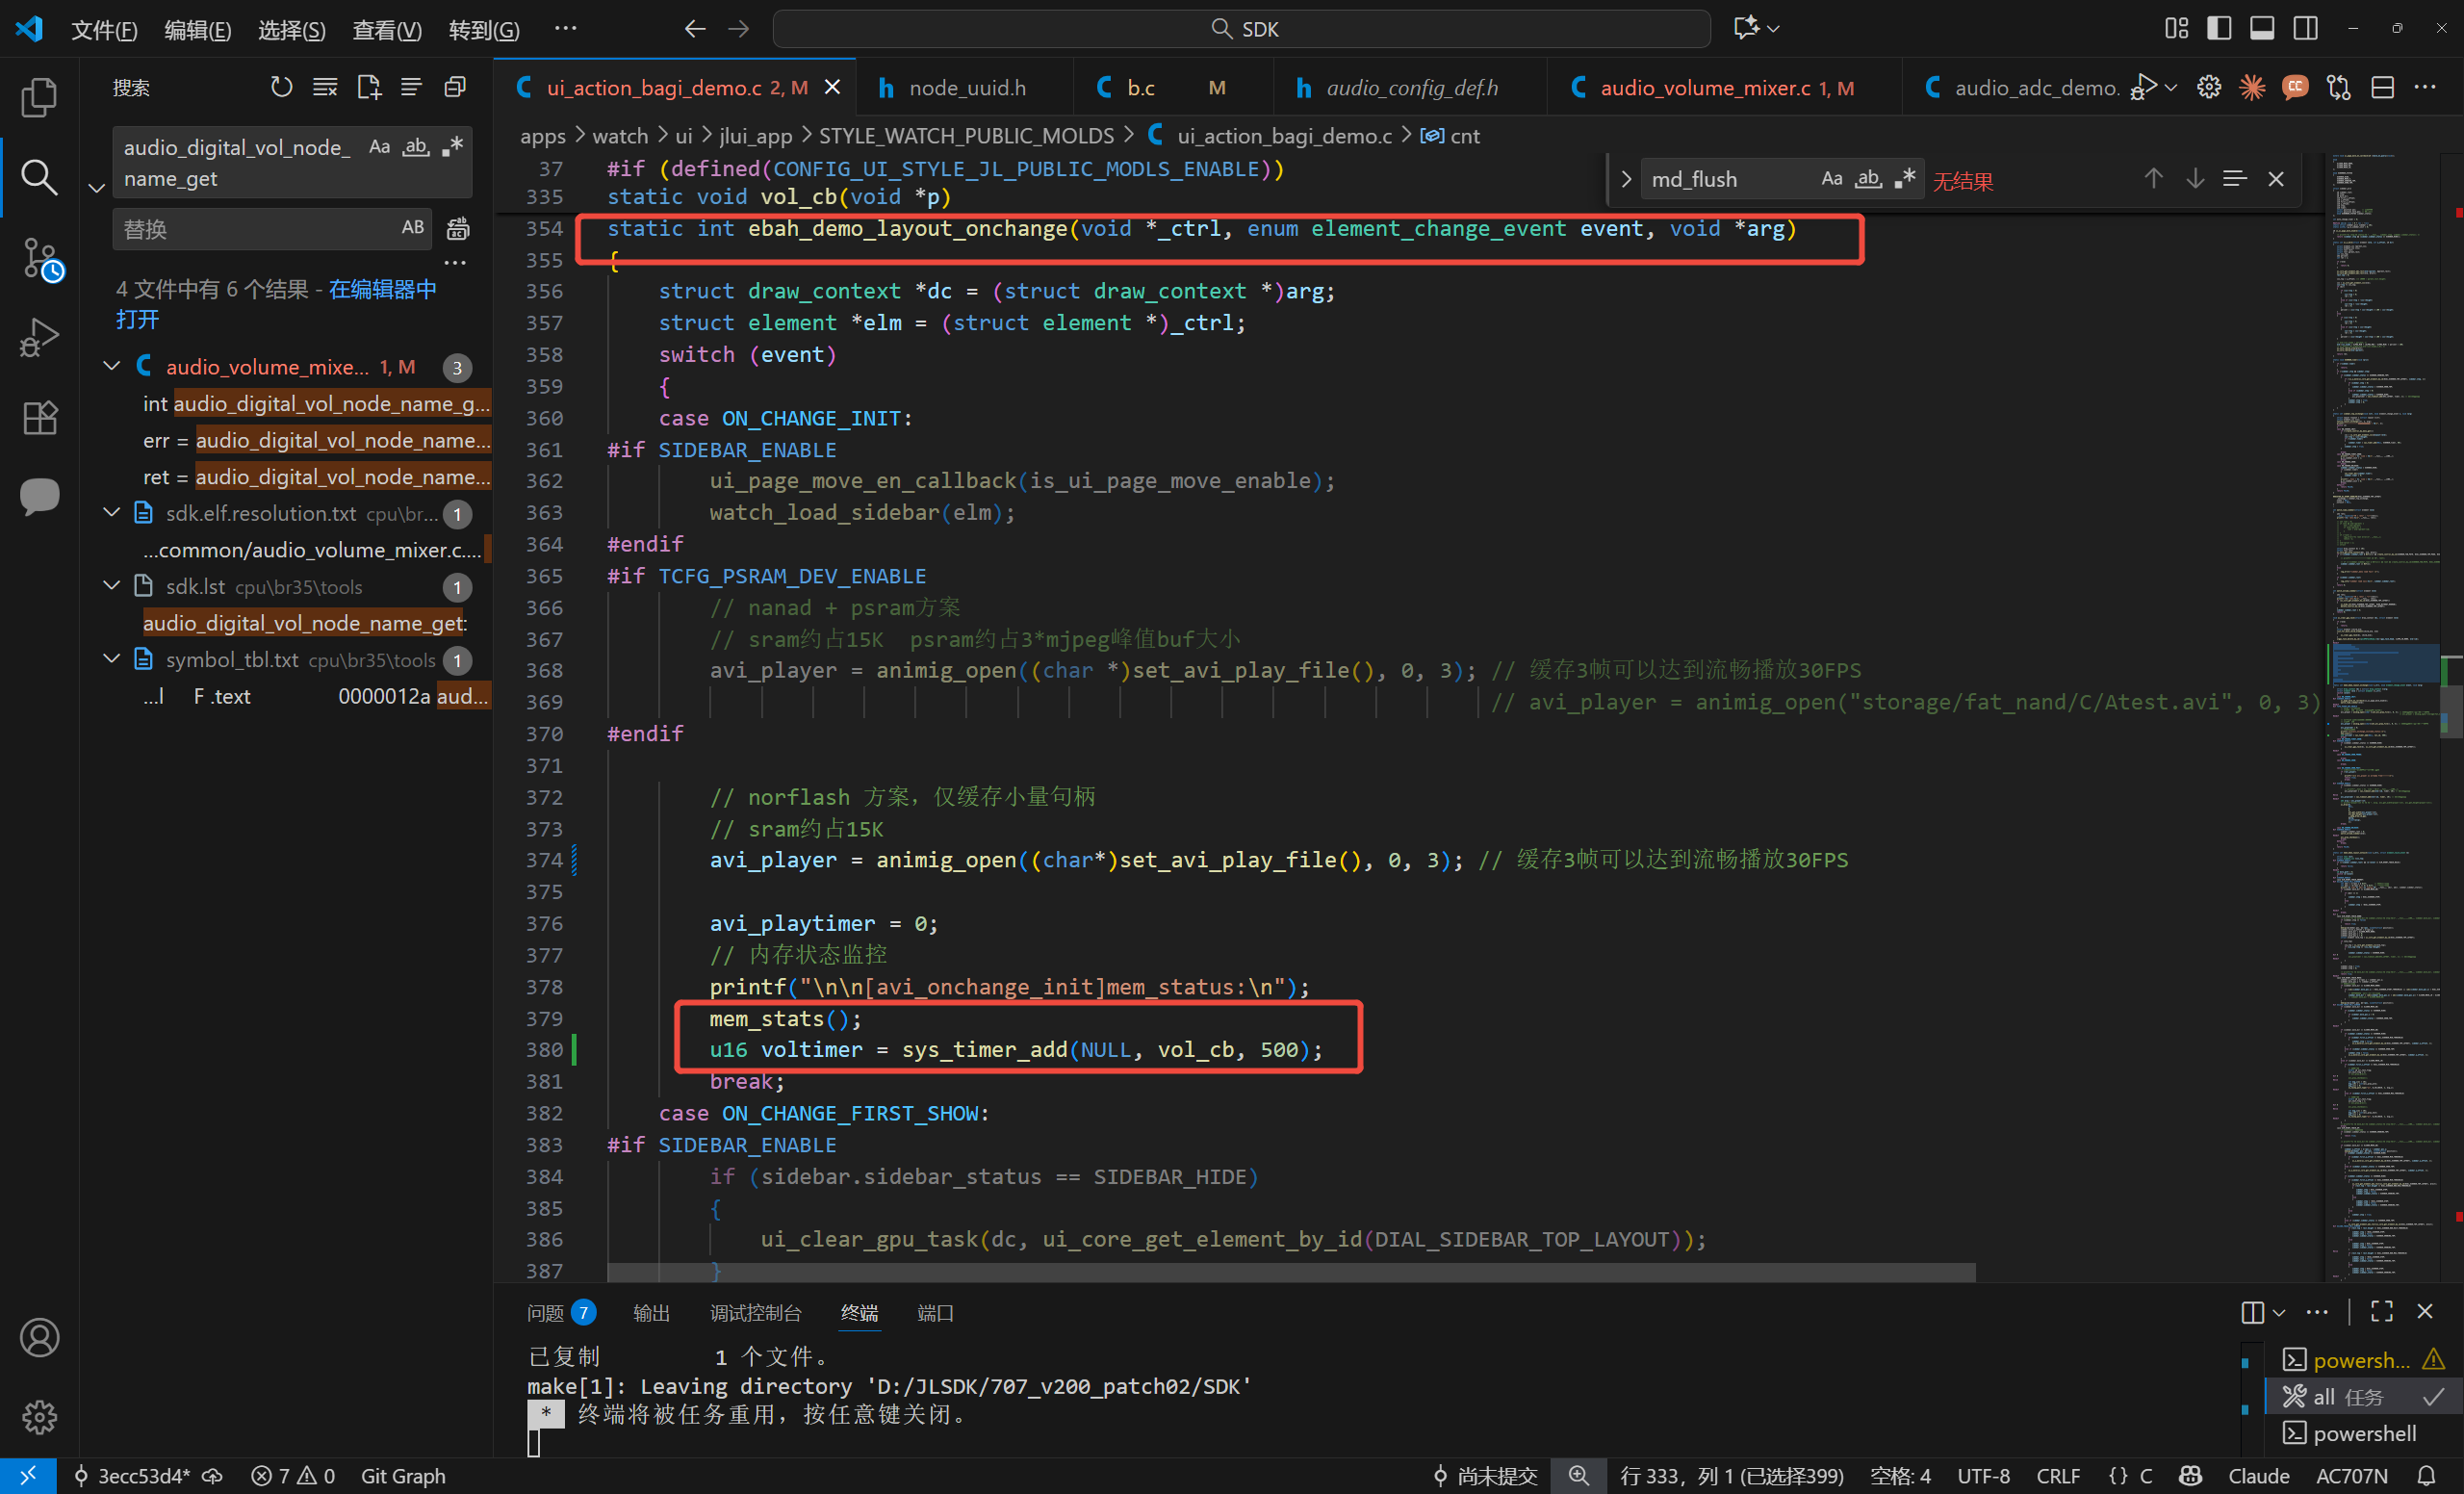Open the Extensions view
The image size is (2464, 1494).
click(x=39, y=417)
